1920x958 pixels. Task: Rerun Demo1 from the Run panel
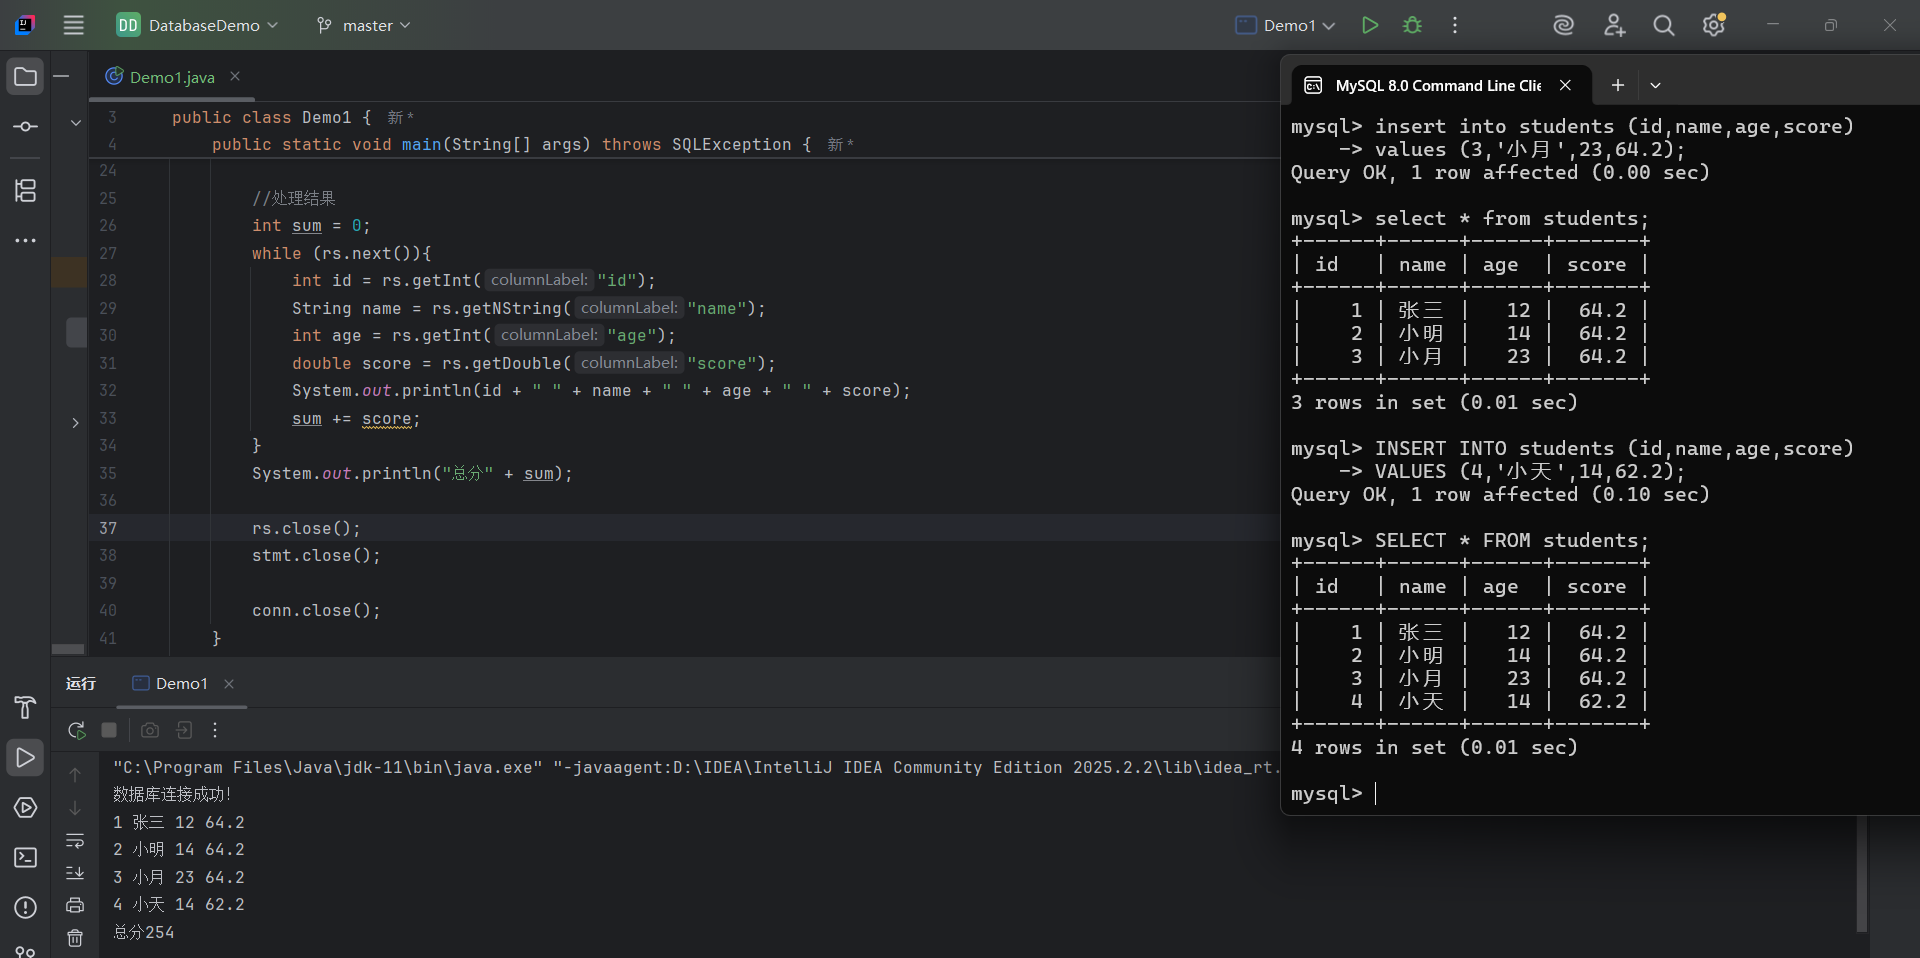76,730
